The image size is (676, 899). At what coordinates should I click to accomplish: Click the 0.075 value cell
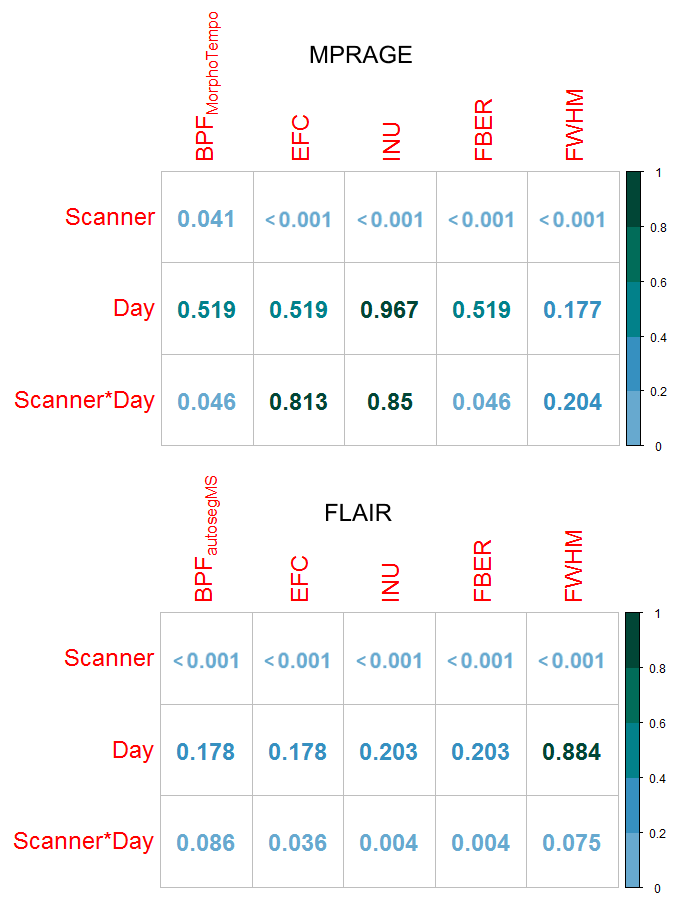tap(572, 843)
